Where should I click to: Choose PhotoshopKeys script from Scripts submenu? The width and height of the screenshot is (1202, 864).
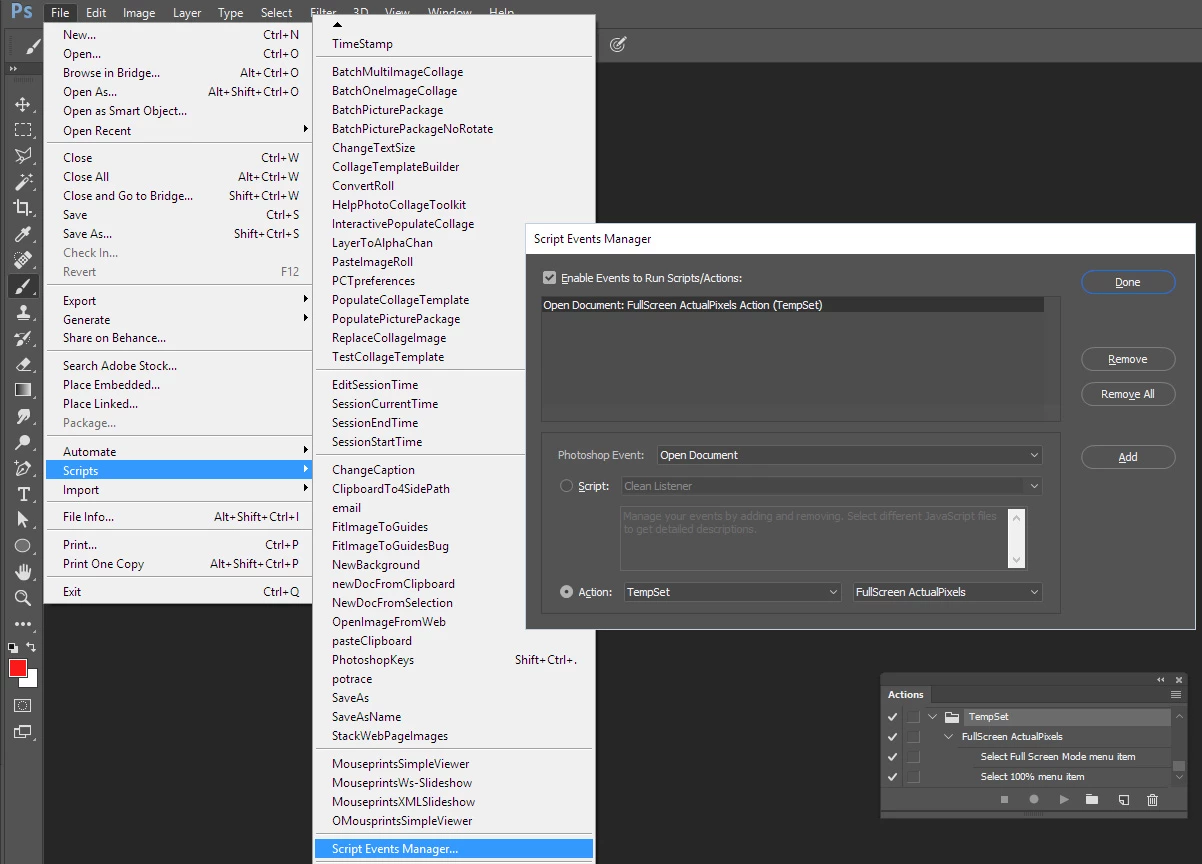454,659
